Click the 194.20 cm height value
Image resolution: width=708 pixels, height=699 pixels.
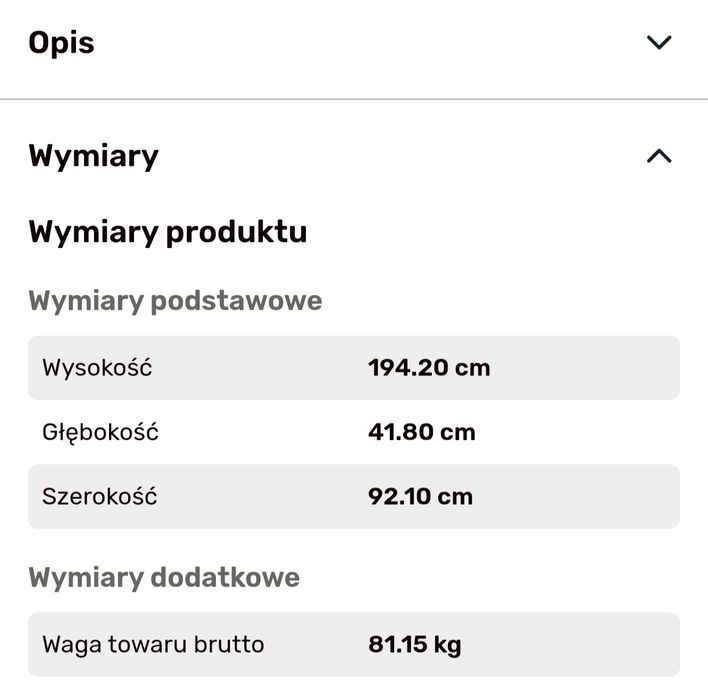429,368
